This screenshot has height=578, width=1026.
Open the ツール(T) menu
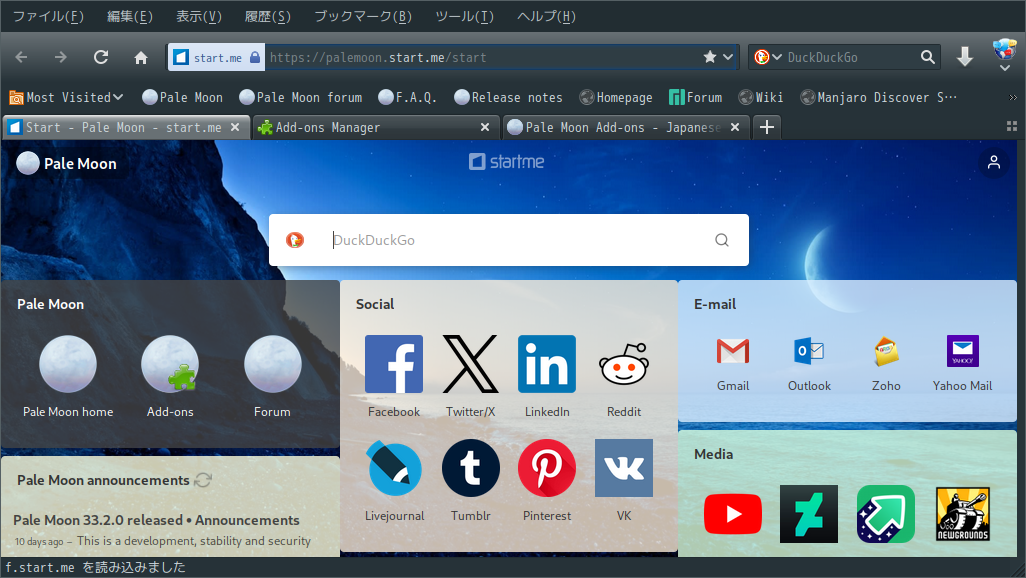[465, 16]
